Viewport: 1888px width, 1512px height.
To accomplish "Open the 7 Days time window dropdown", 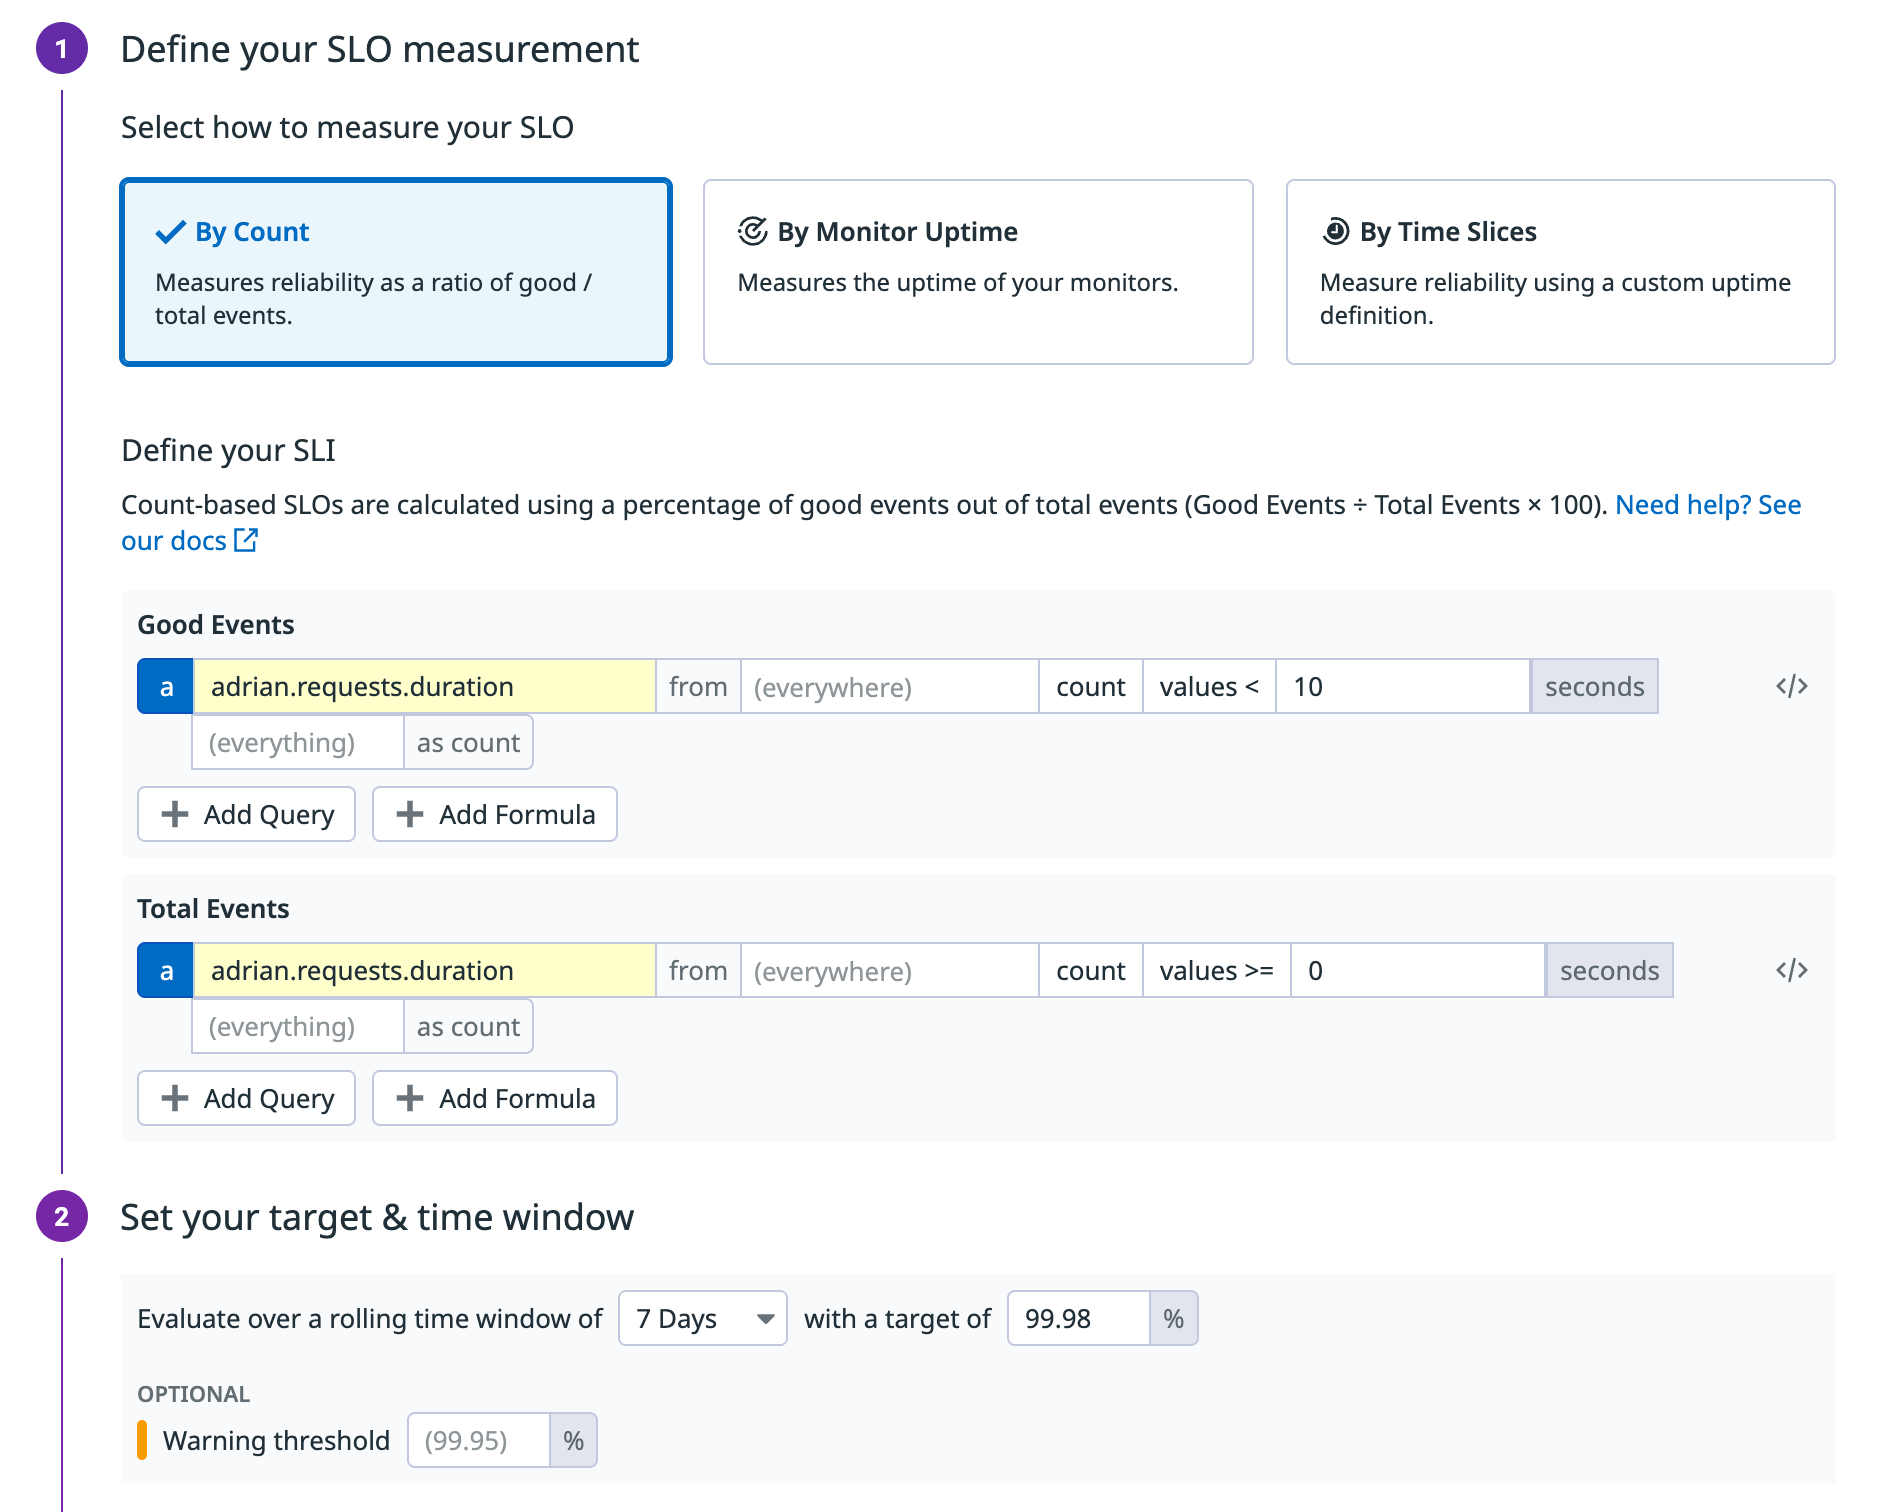I will pyautogui.click(x=702, y=1318).
